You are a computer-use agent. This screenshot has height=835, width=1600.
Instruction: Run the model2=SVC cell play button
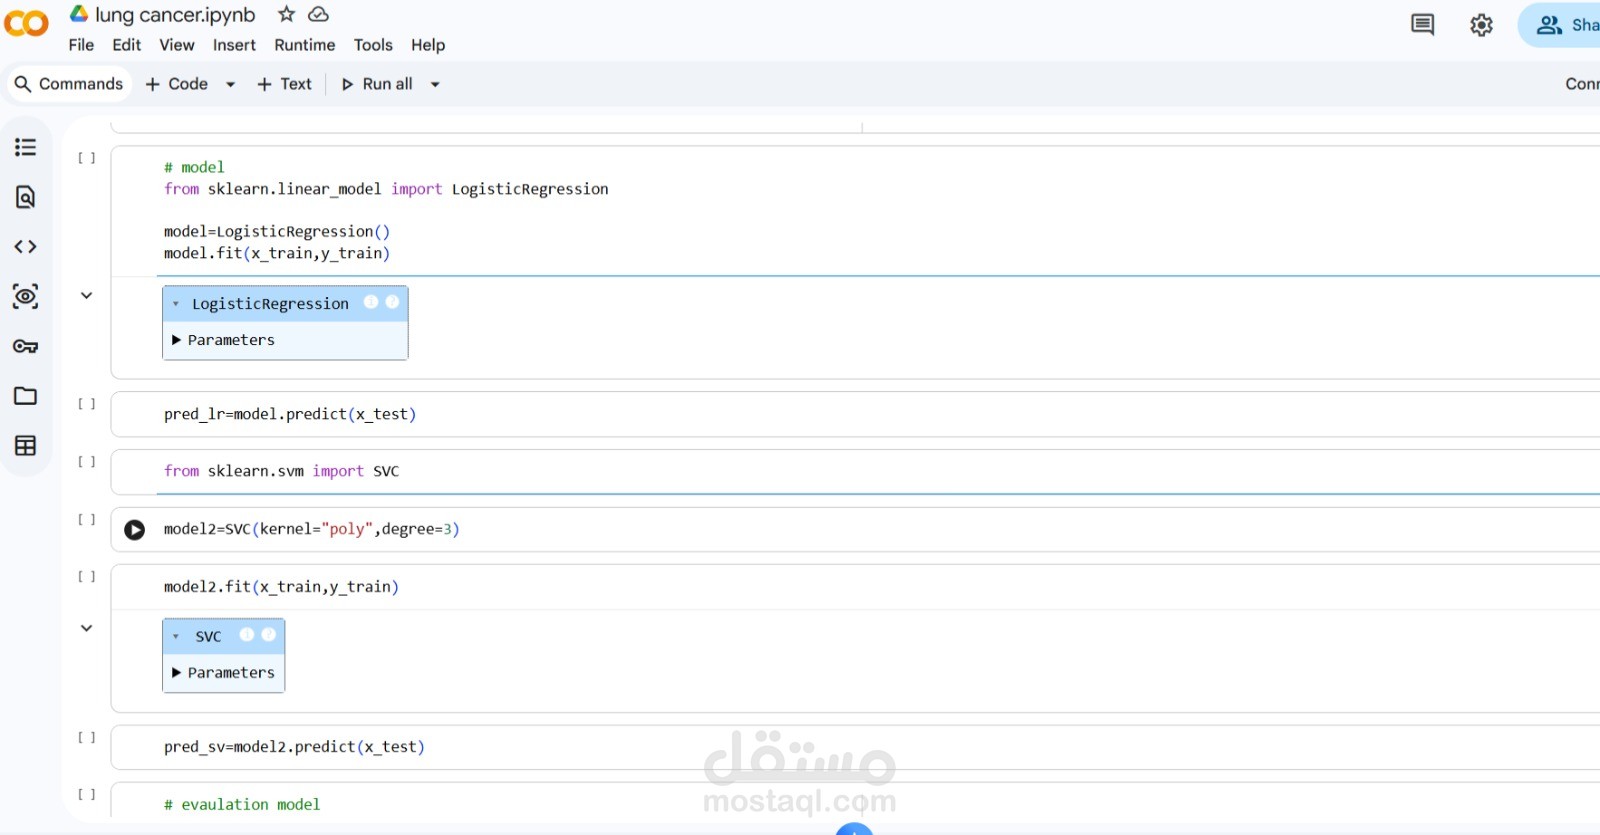(135, 530)
